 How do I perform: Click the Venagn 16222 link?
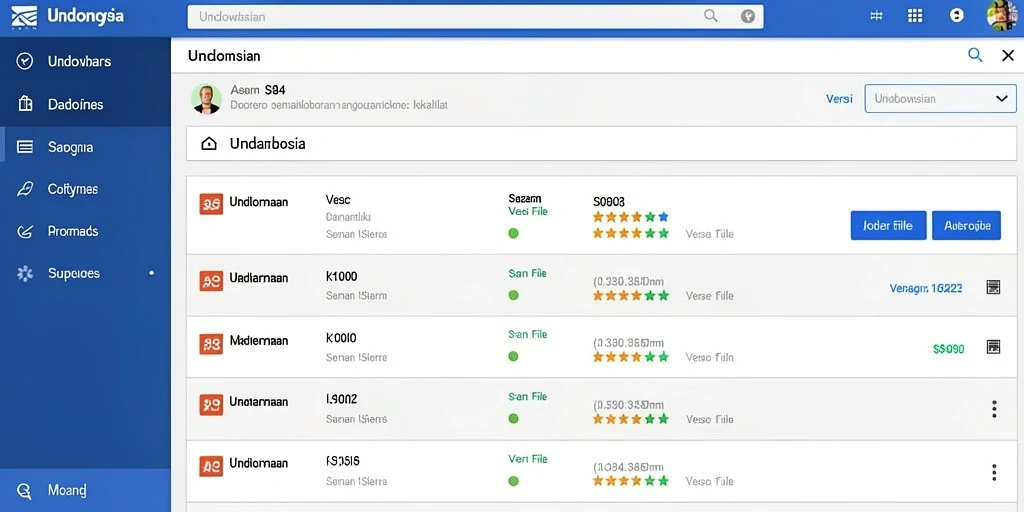(x=925, y=287)
